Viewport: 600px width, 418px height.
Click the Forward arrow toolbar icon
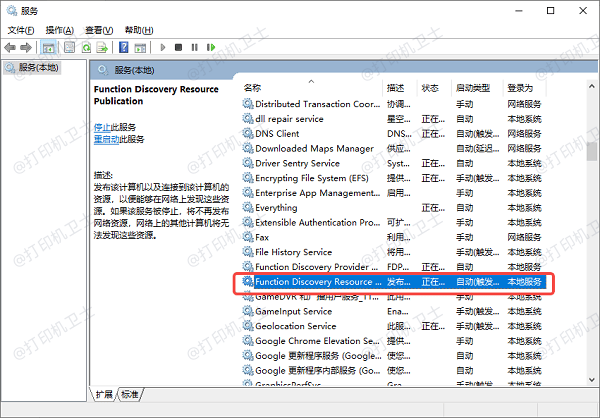(x=26, y=47)
